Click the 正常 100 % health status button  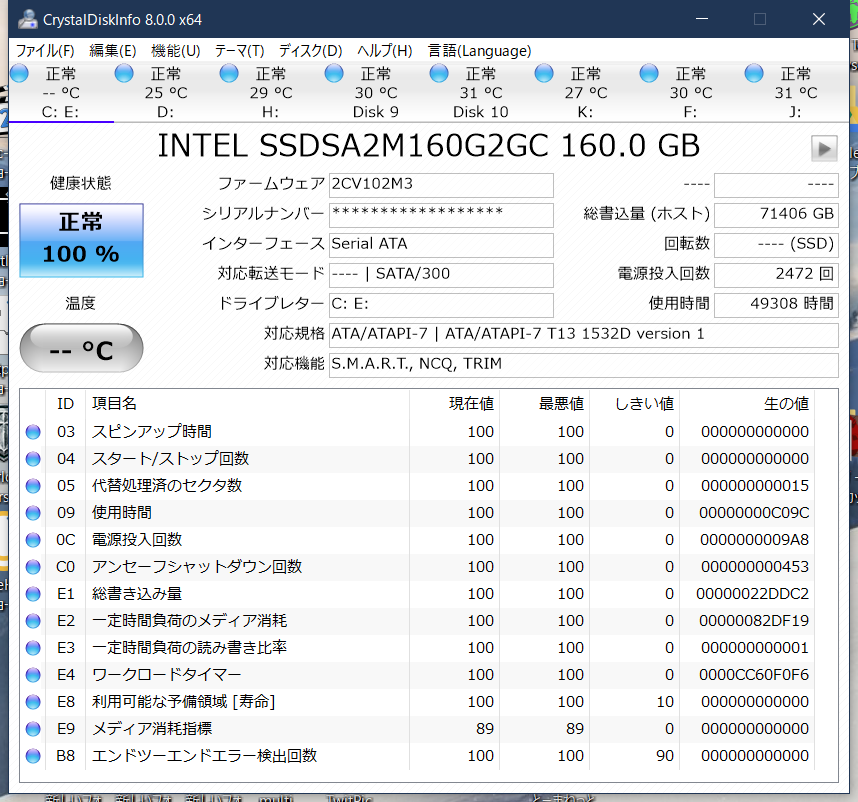[x=81, y=240]
